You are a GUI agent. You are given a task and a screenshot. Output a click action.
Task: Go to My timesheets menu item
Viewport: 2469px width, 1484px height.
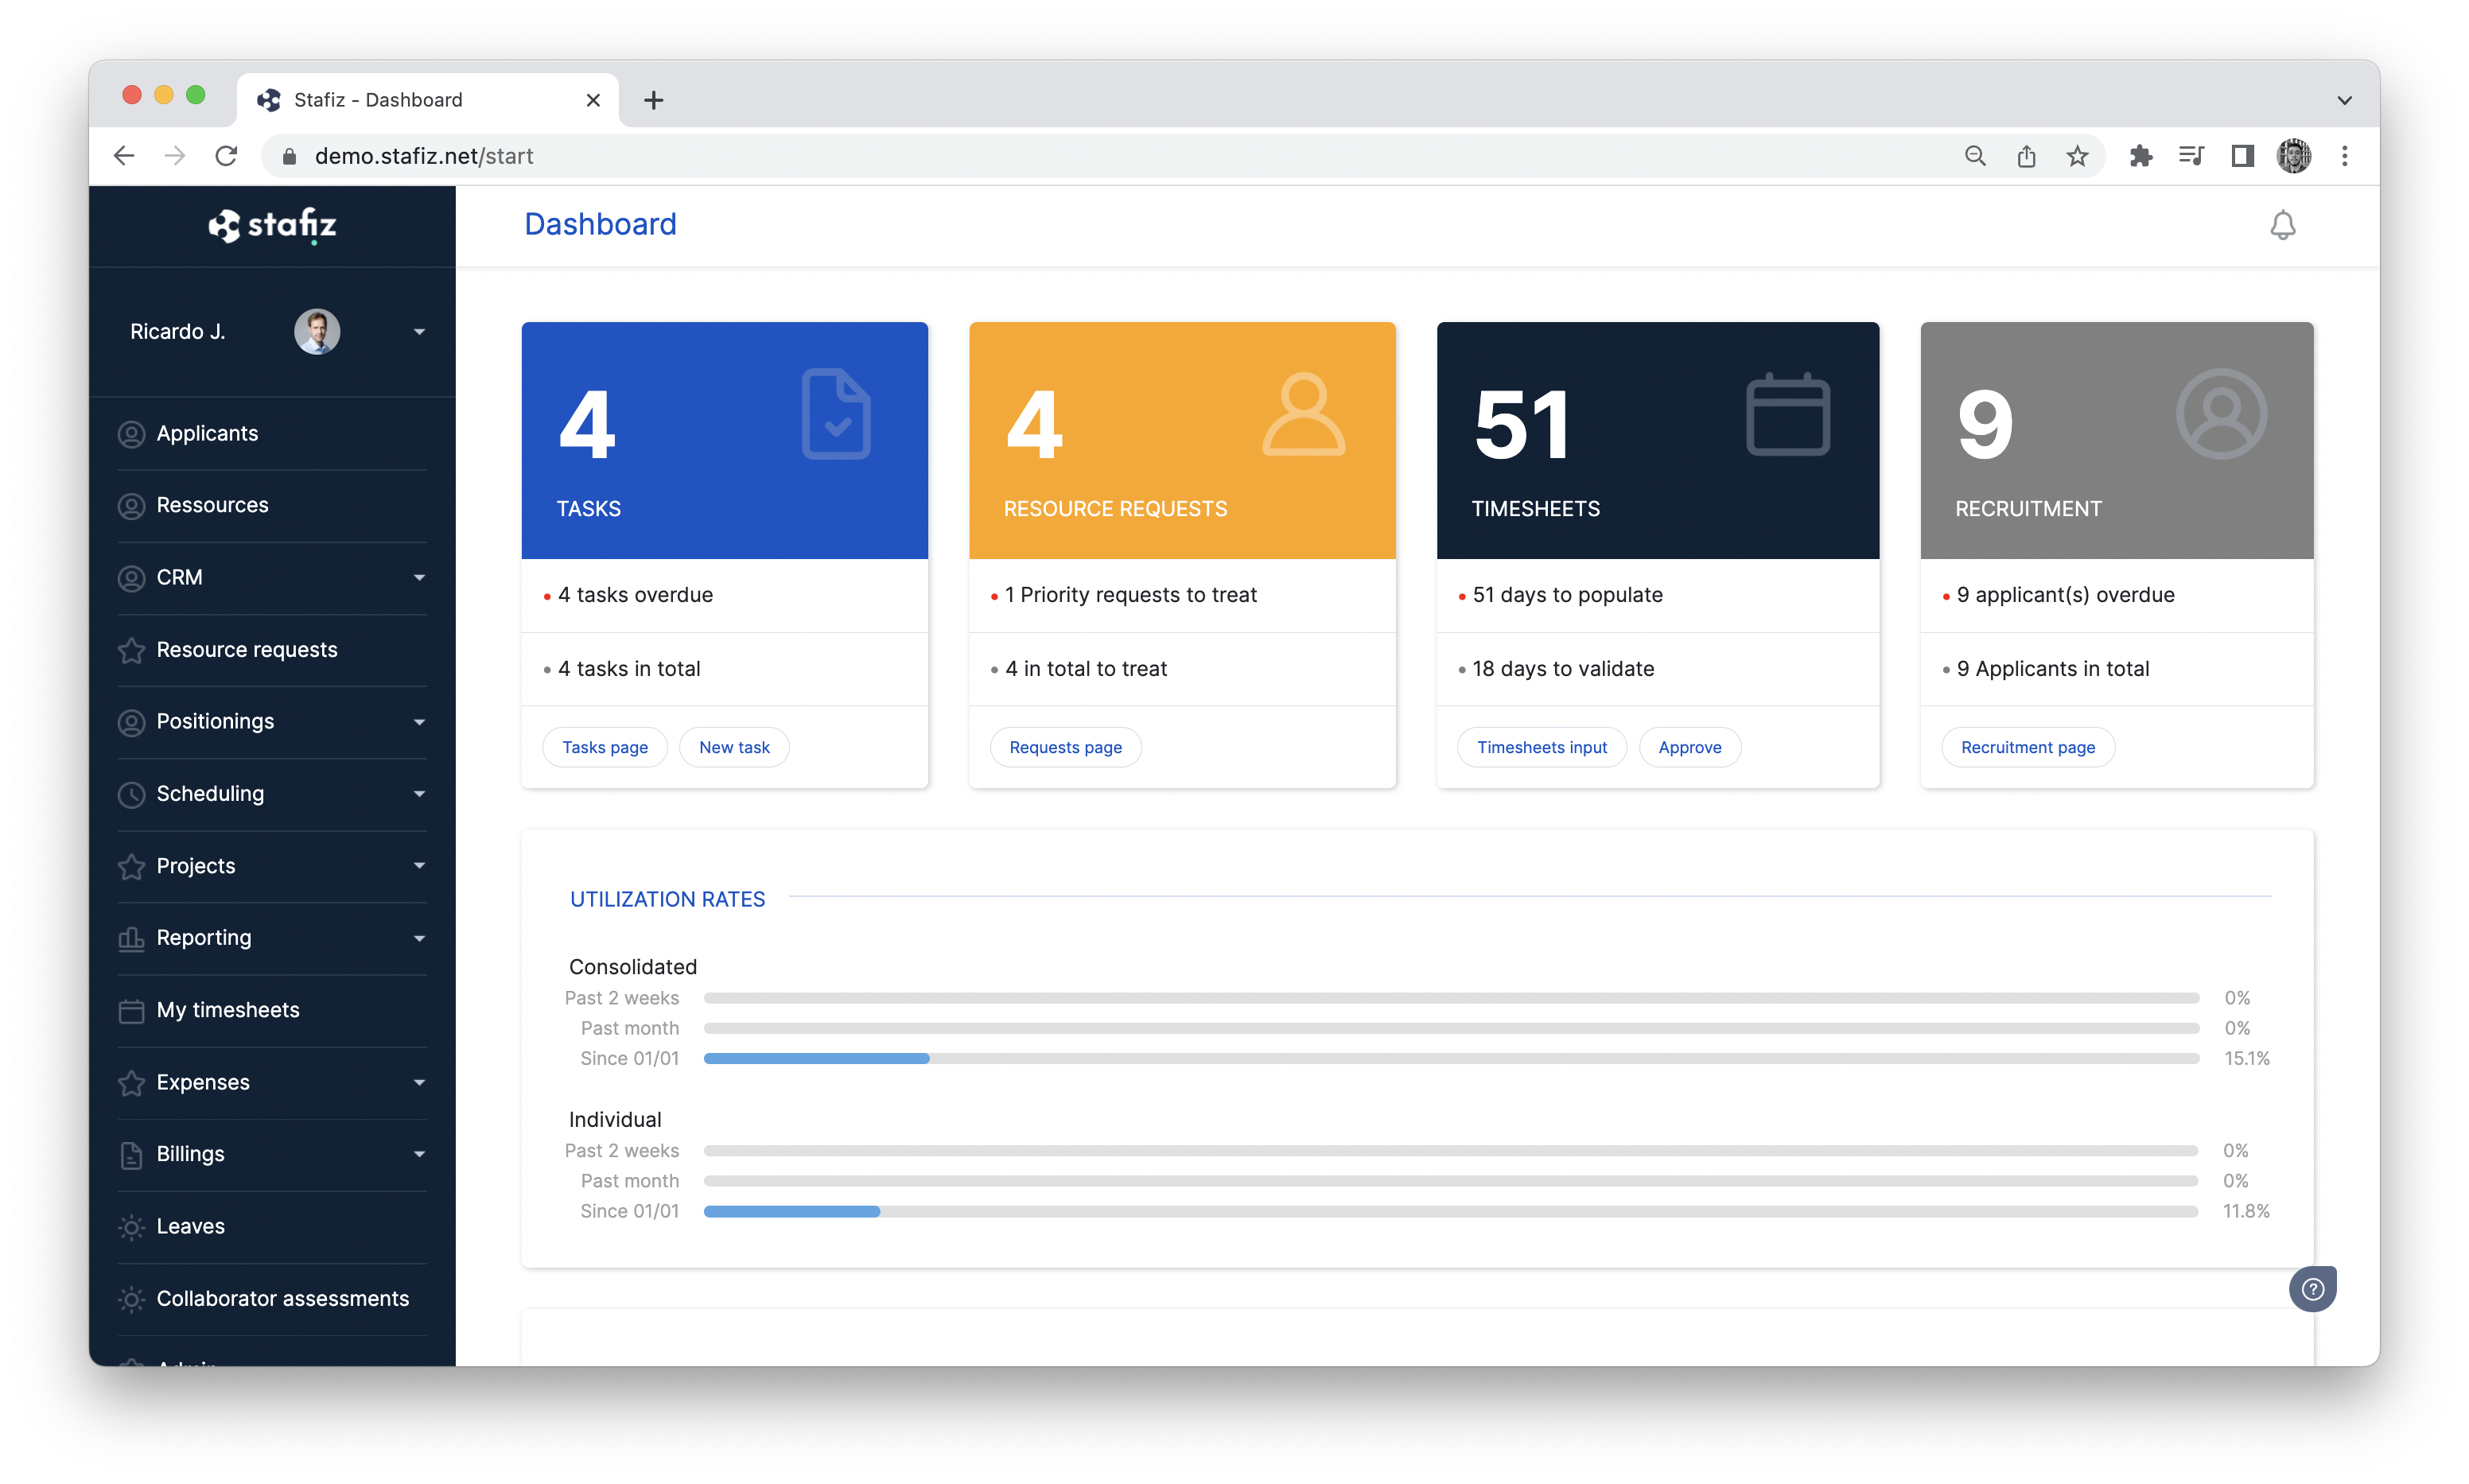[x=228, y=1010]
